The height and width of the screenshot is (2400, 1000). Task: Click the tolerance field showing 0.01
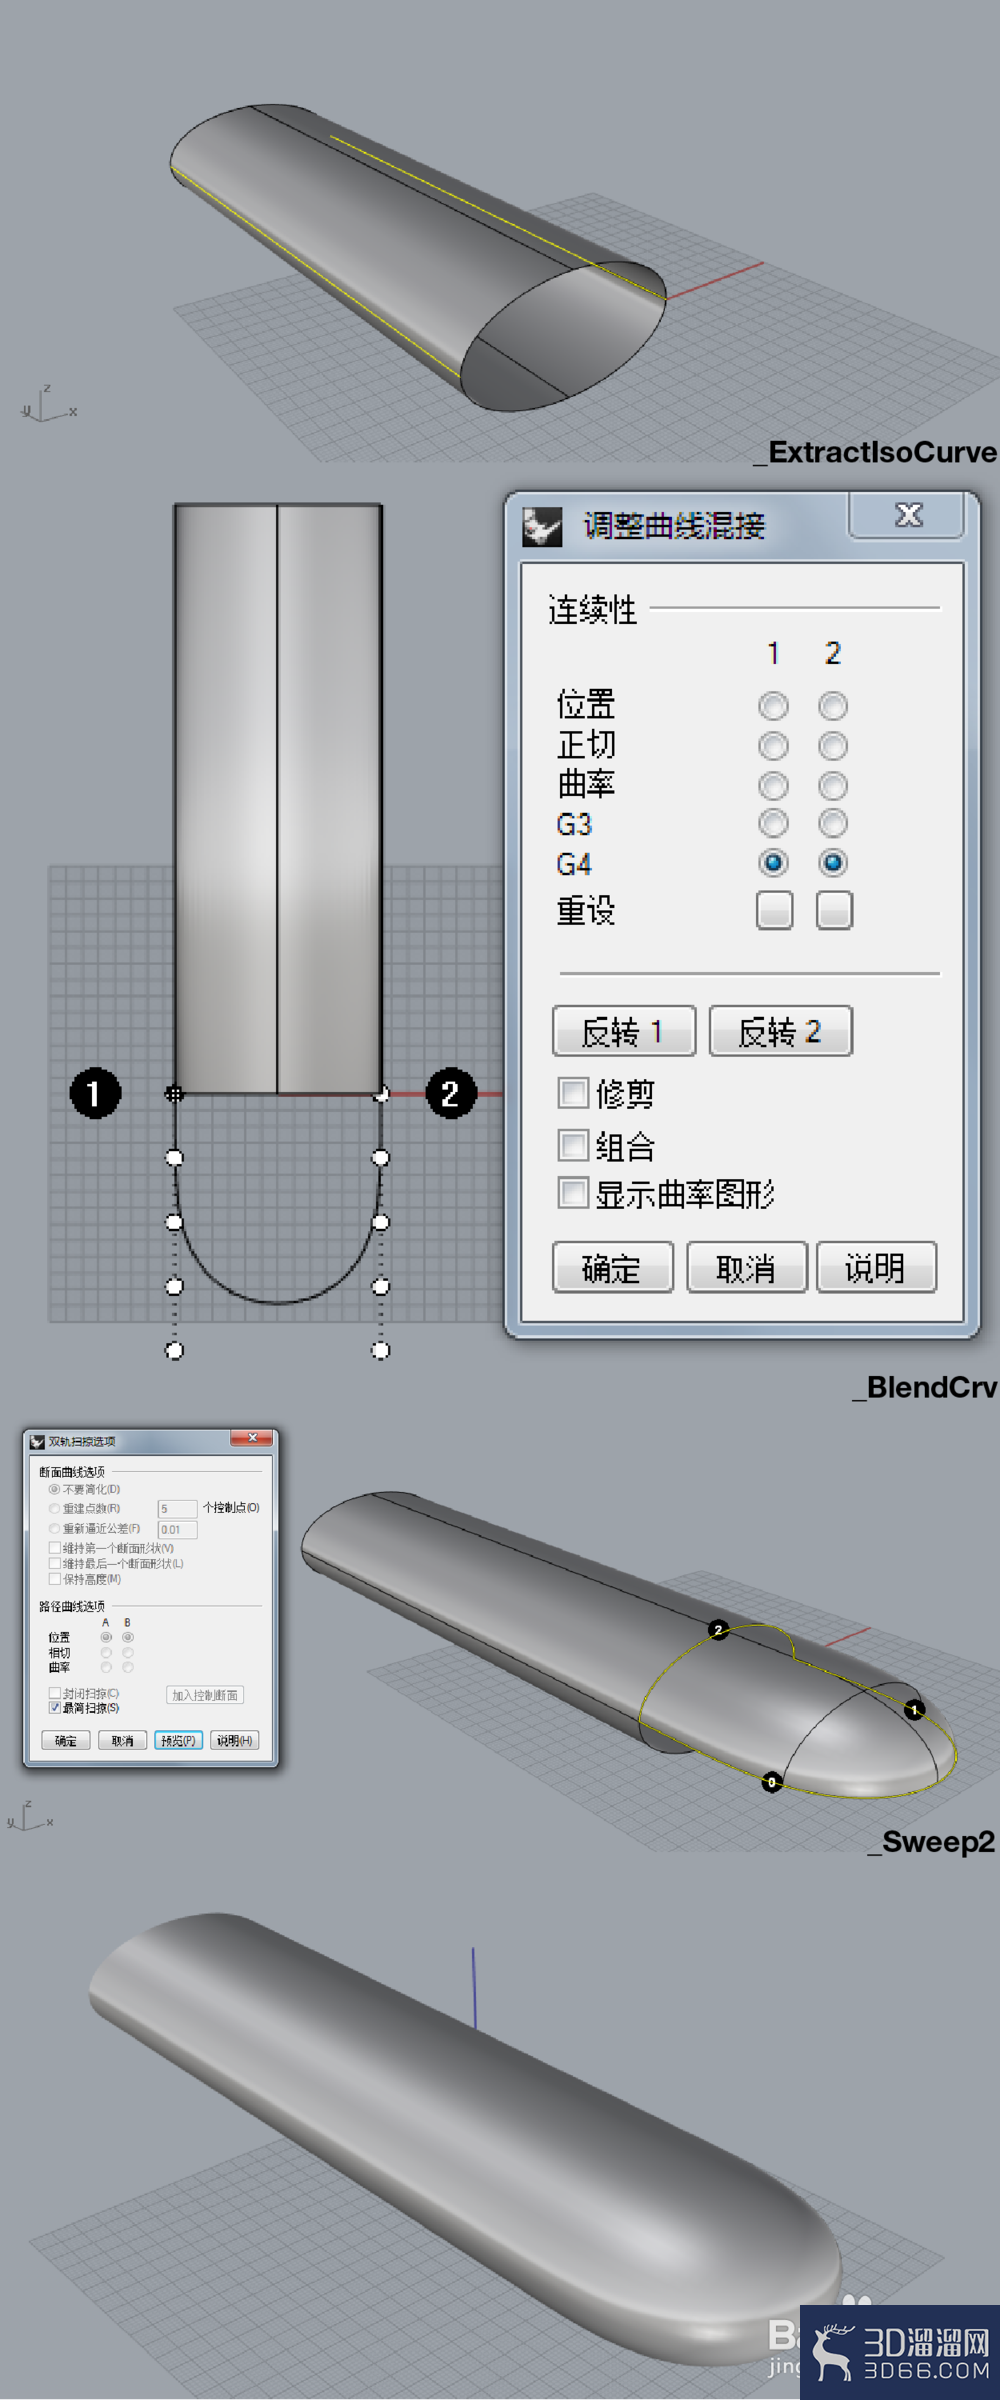coord(177,1530)
